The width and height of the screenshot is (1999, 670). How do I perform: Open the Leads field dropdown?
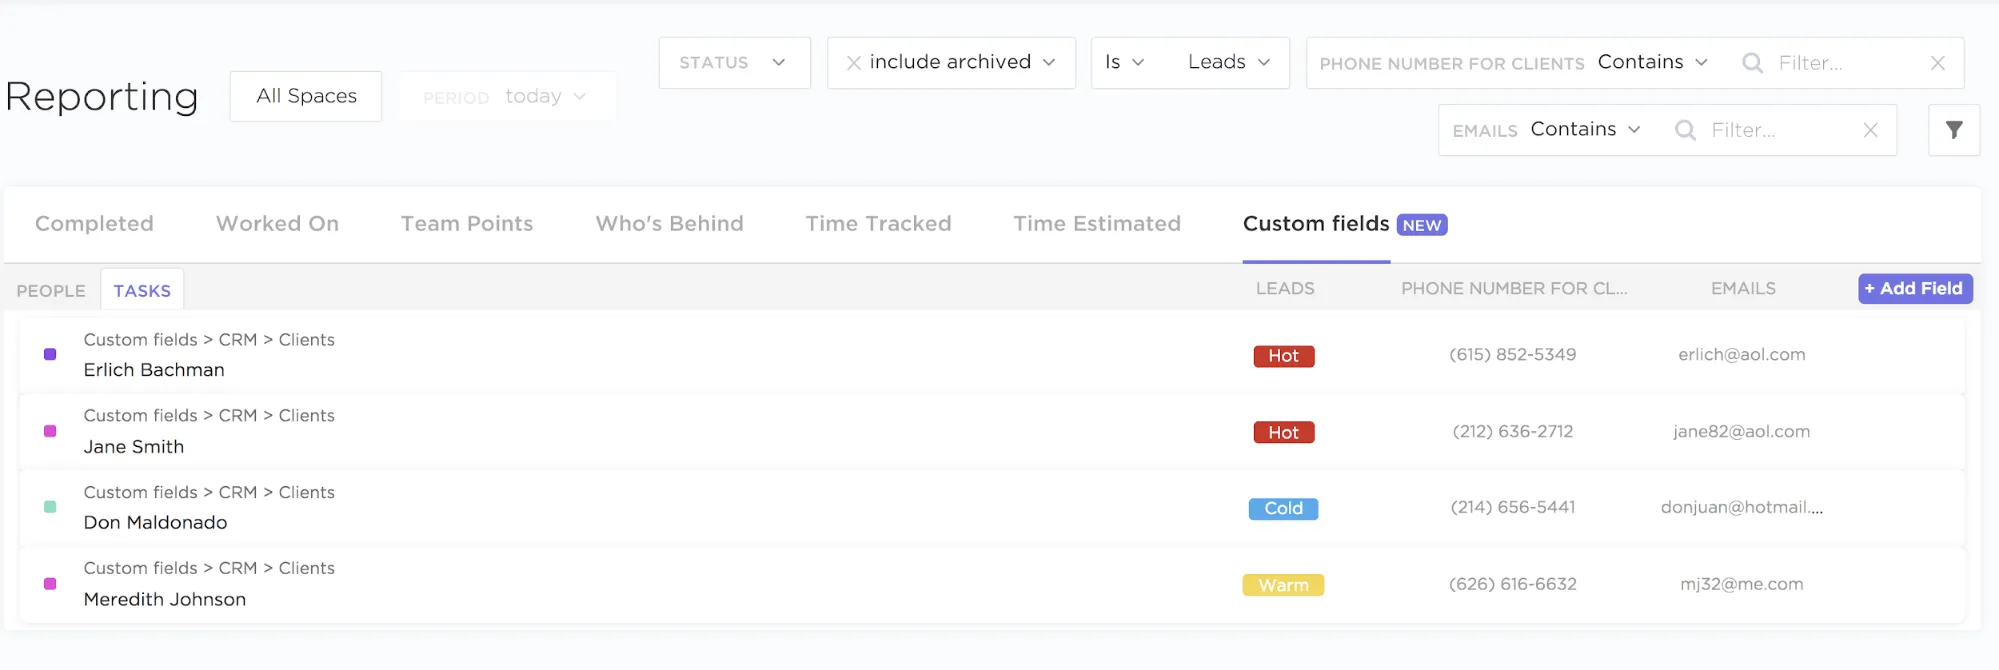click(1229, 62)
